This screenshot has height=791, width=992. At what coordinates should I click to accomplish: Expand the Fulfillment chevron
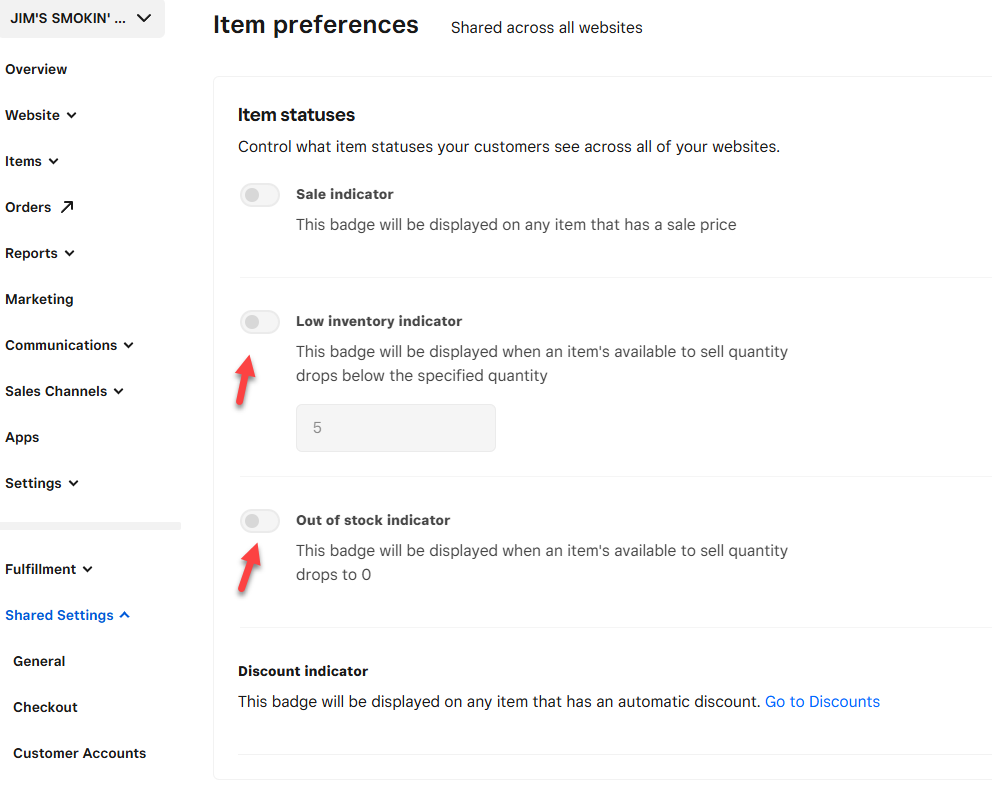click(88, 570)
